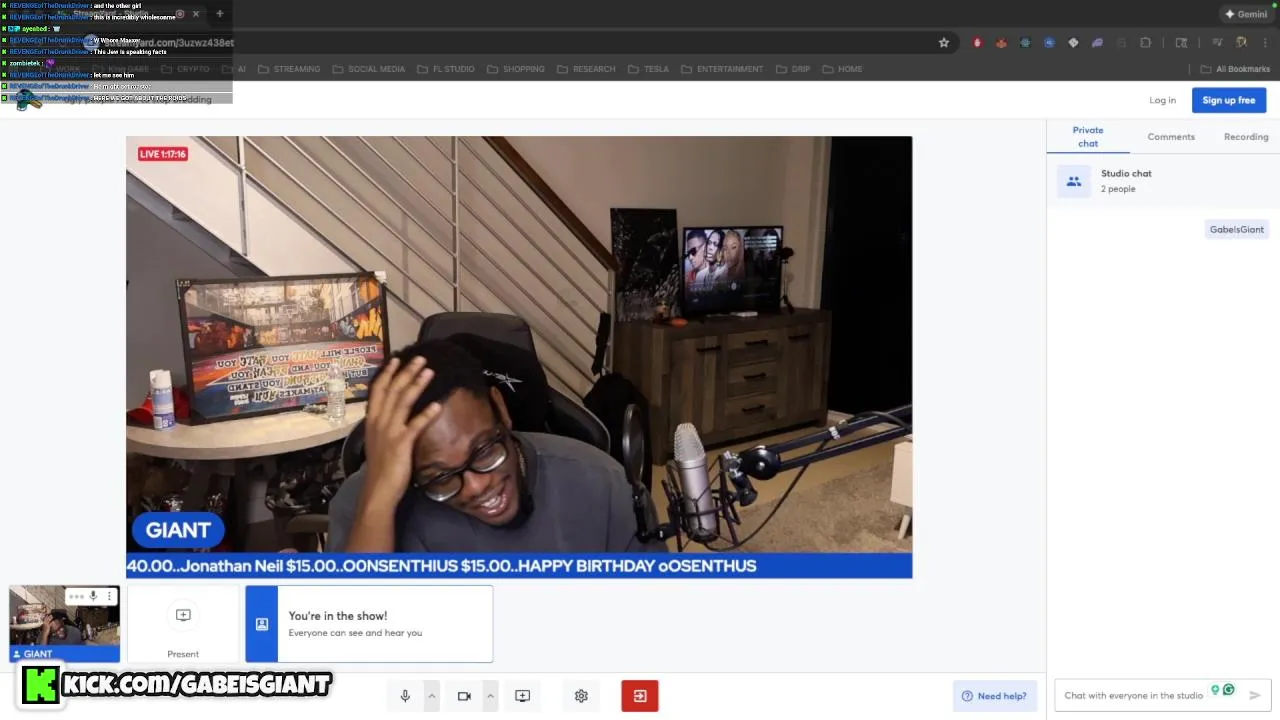The height and width of the screenshot is (720, 1280).
Task: Open the FL STUDIO bookmarks folder
Action: pos(446,69)
